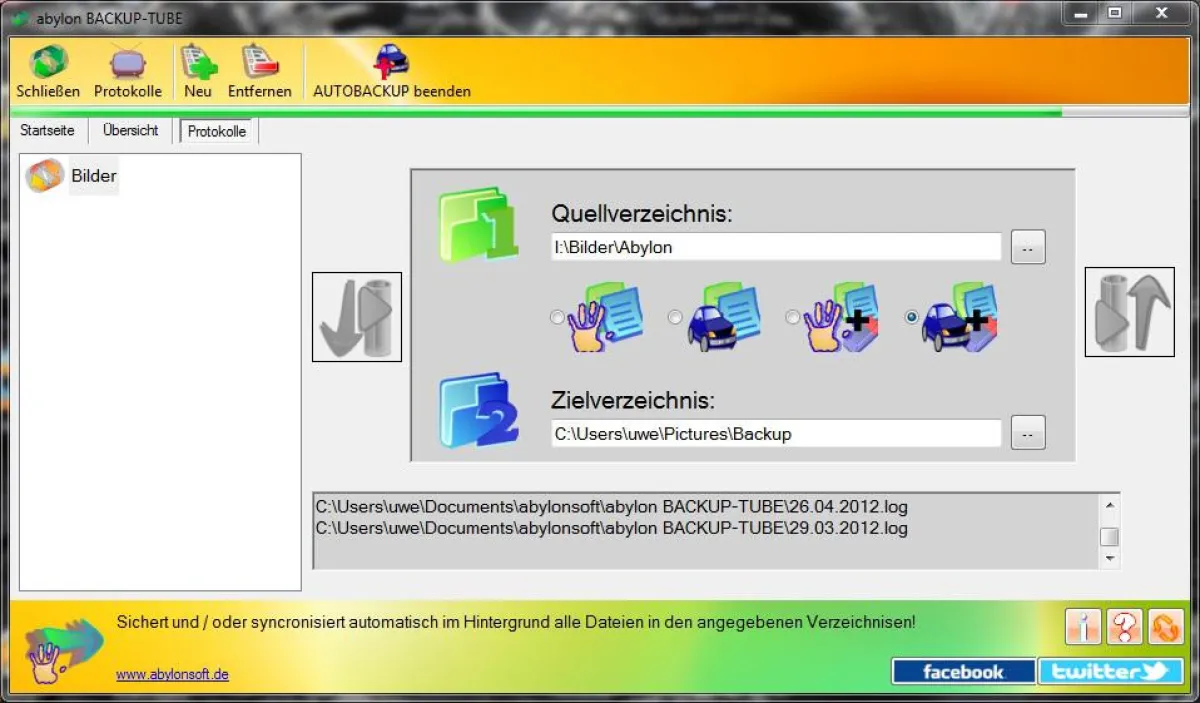Open the facebook page button

(963, 671)
